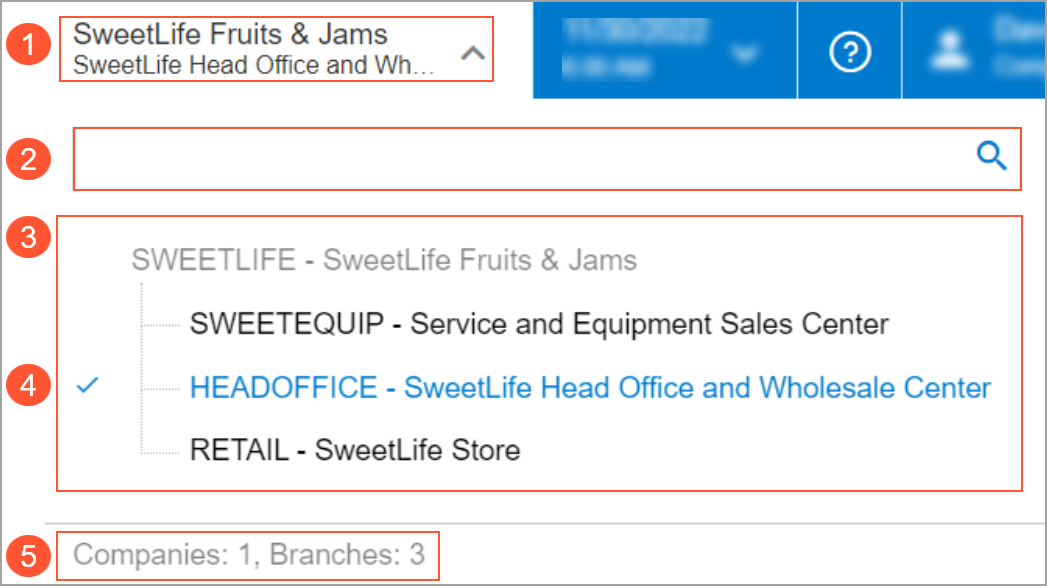Select SWEETLIFE - SweetLife Fruits & Jams company

tap(384, 261)
